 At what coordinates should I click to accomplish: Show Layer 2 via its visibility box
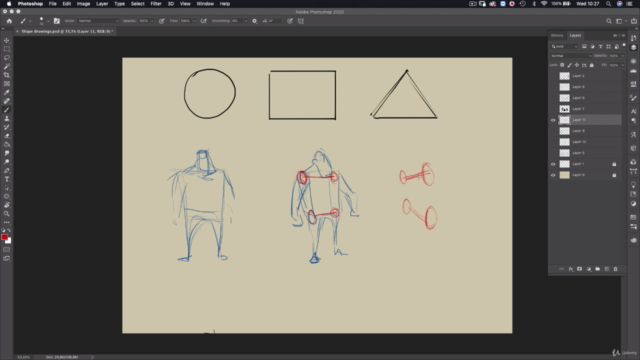click(553, 76)
